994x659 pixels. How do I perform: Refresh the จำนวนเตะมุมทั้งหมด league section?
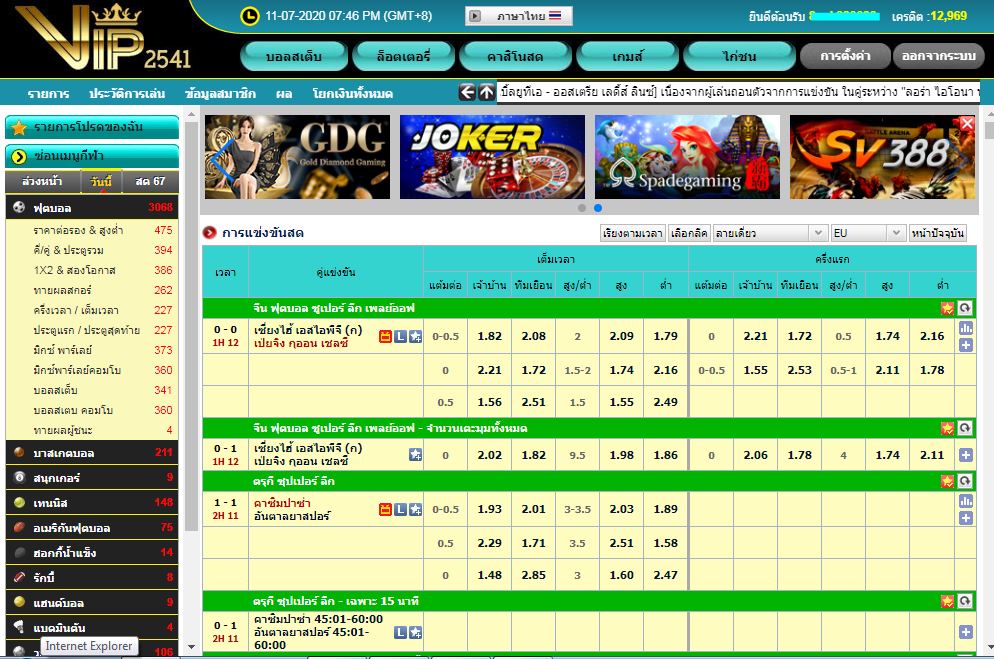[965, 428]
